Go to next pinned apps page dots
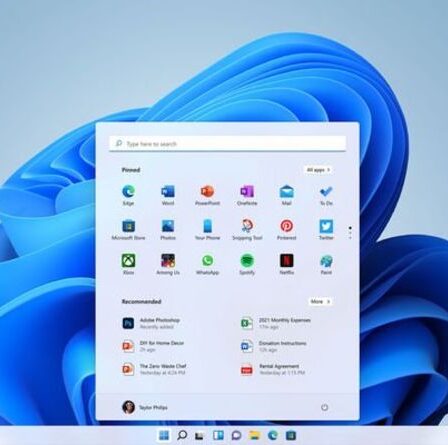 coord(350,233)
